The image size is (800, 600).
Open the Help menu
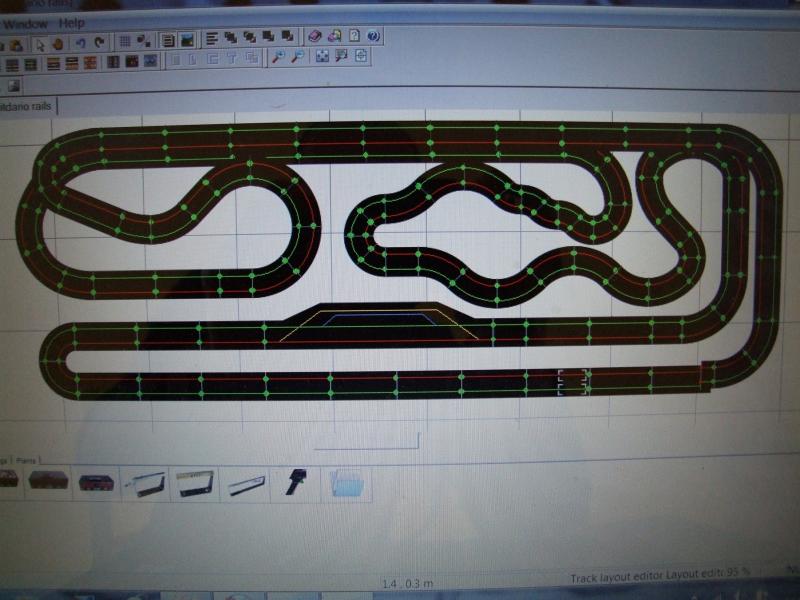tap(71, 22)
